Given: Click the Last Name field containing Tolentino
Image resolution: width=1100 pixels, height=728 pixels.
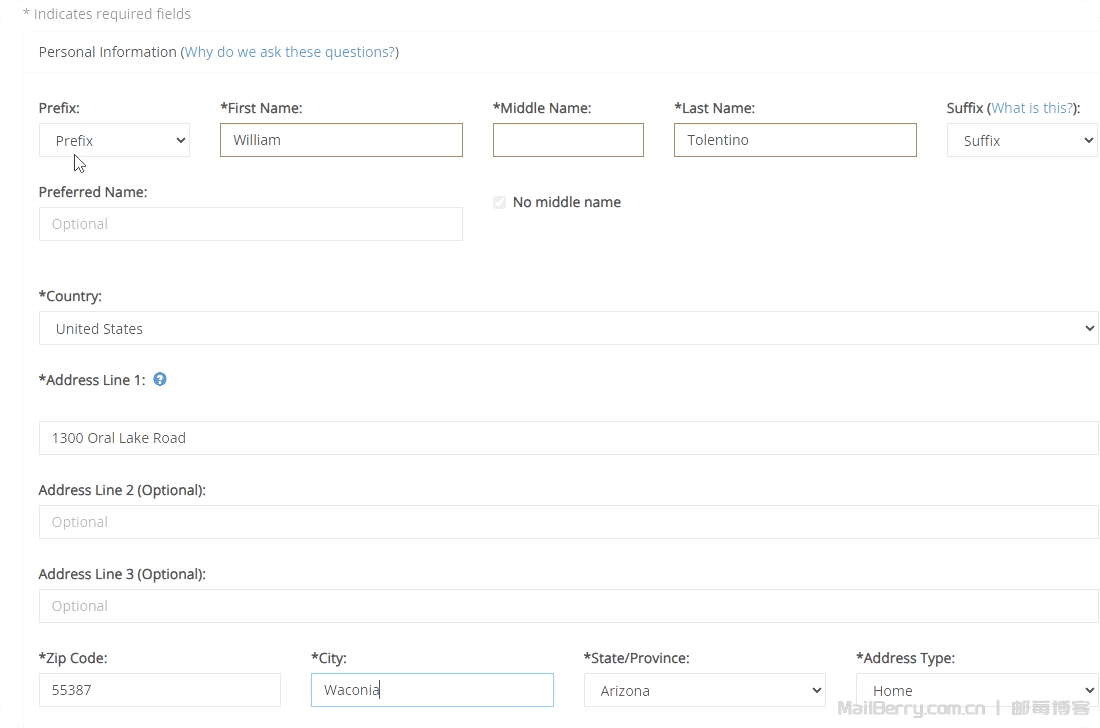Looking at the screenshot, I should tap(795, 140).
